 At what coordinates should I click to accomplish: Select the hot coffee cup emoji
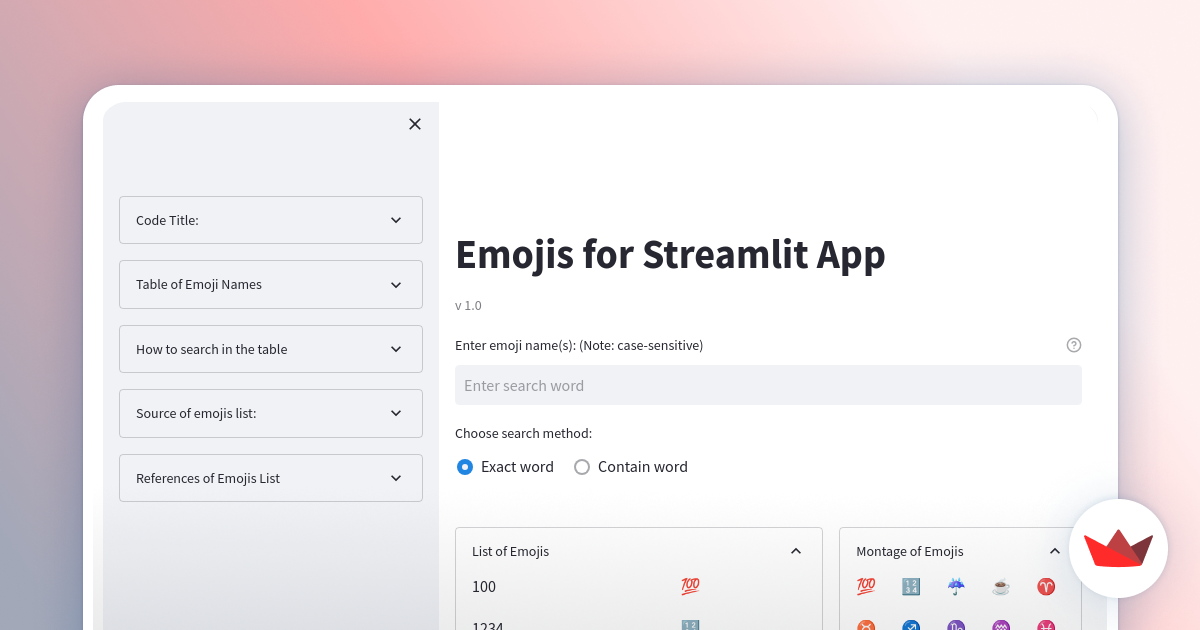coord(1000,586)
